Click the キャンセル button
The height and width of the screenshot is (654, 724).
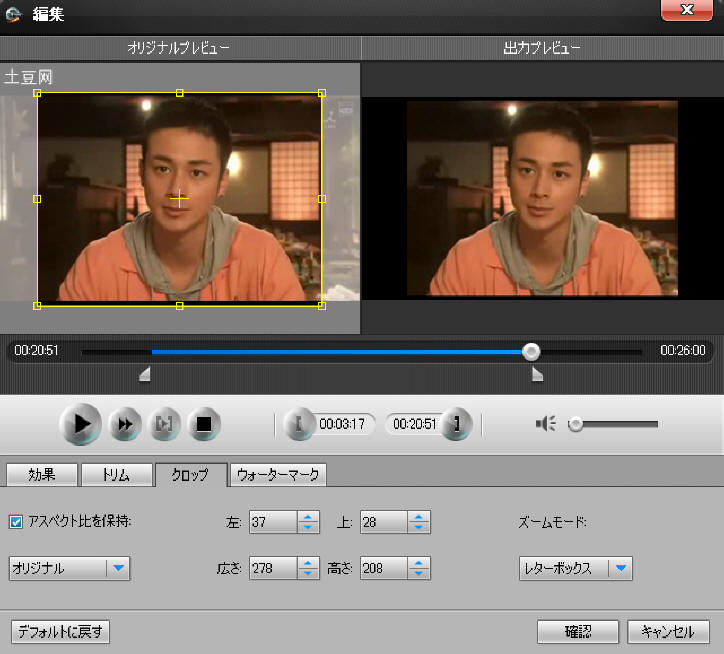coord(668,631)
